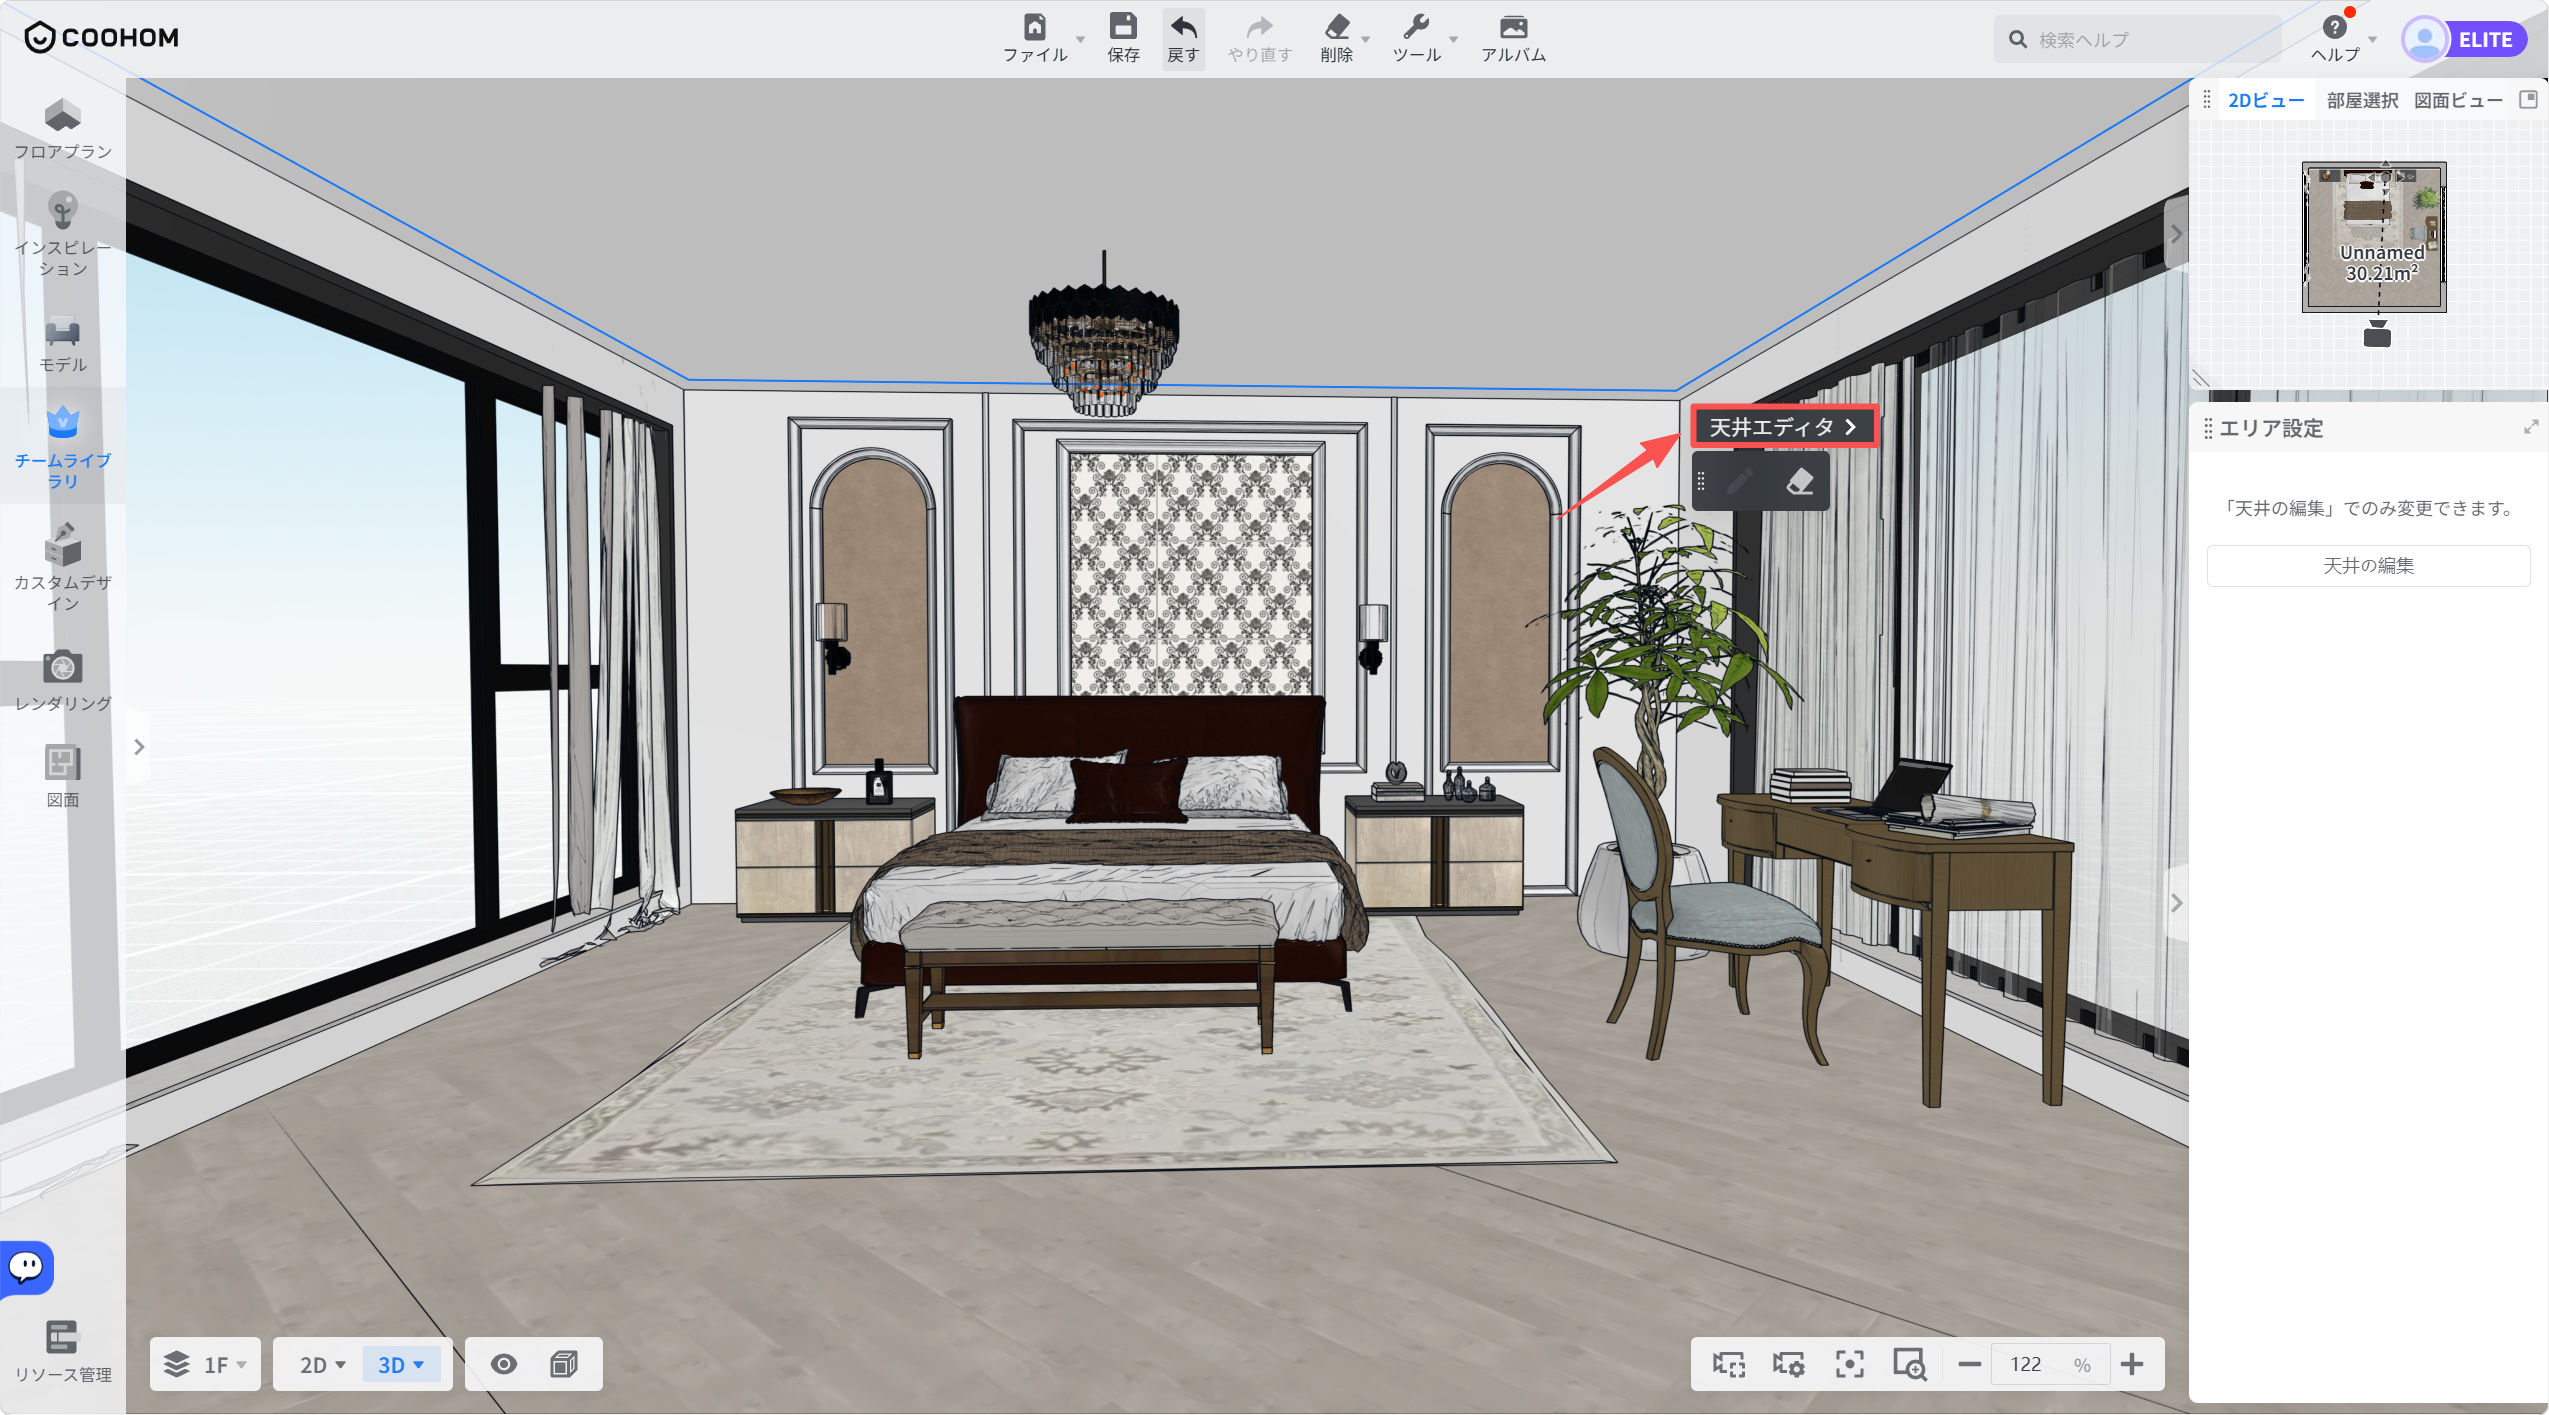Expand the ヘルプ dropdown arrow

(2372, 39)
